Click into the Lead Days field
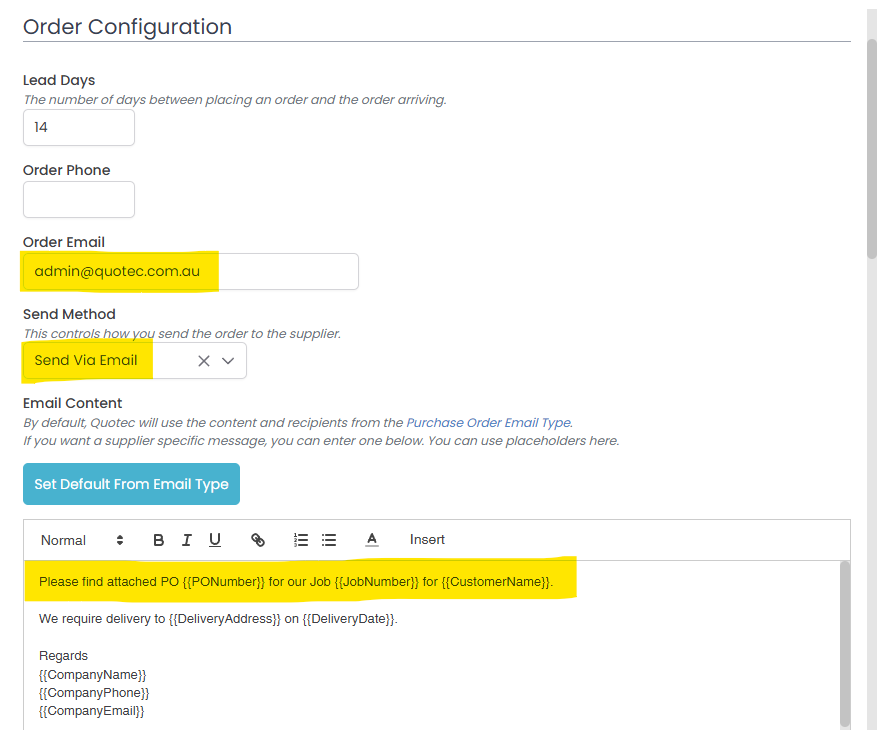This screenshot has width=891, height=745. tap(79, 128)
